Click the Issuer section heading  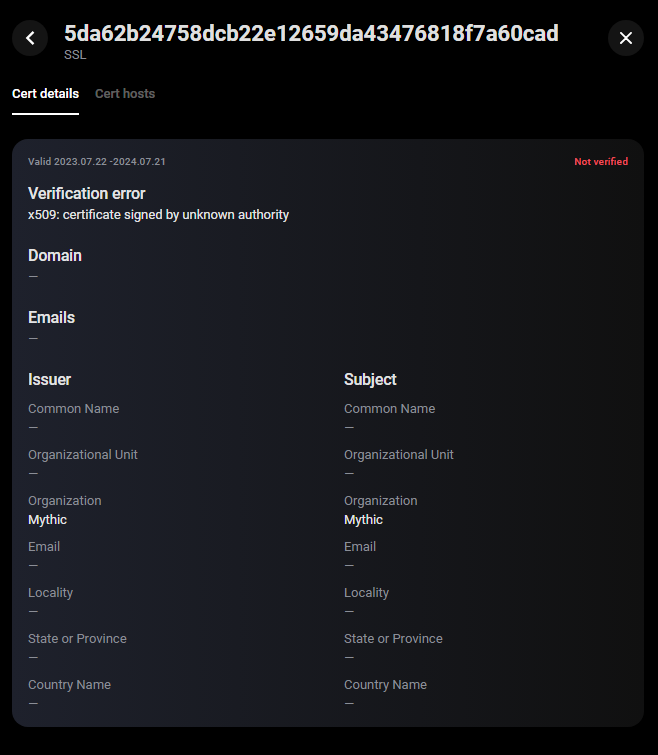pyautogui.click(x=50, y=380)
